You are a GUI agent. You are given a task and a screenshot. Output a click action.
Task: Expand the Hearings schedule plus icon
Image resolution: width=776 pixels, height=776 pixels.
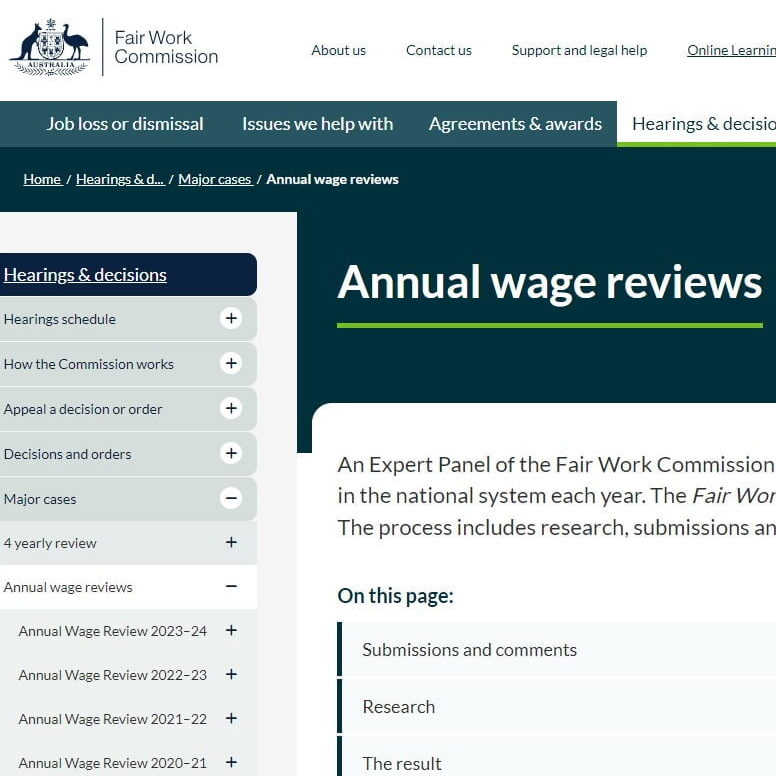coord(231,319)
